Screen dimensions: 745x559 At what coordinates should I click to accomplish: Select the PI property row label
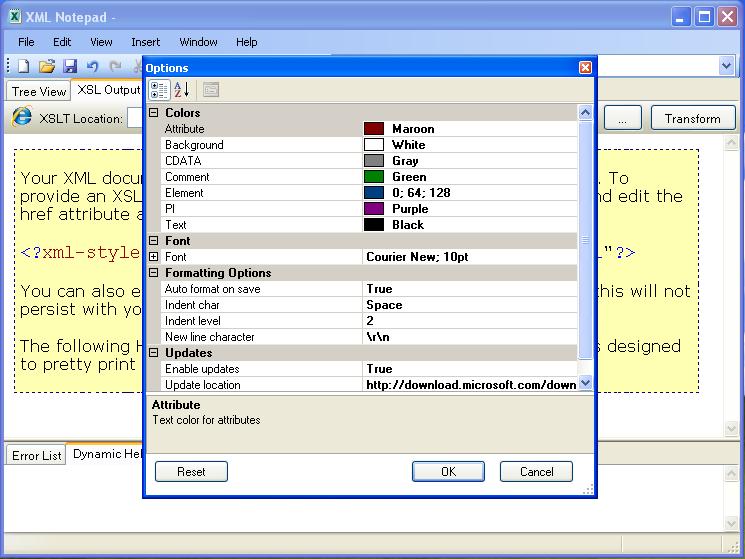[x=170, y=208]
